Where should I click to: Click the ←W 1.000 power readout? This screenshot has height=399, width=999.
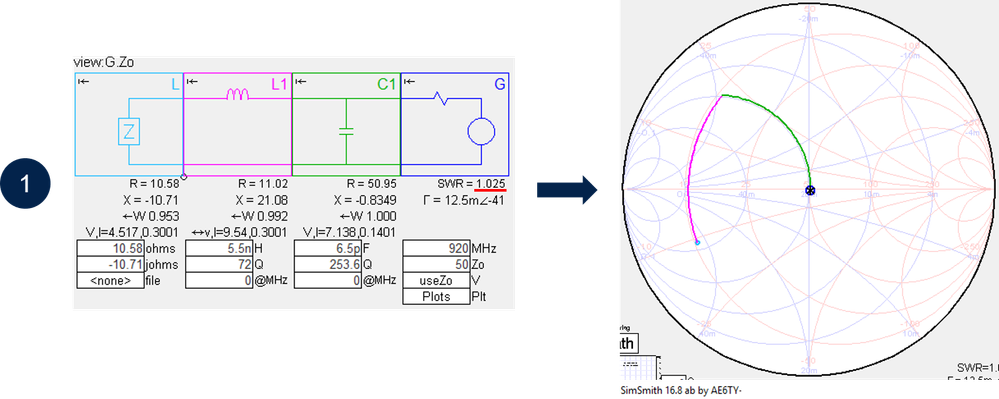(368, 215)
